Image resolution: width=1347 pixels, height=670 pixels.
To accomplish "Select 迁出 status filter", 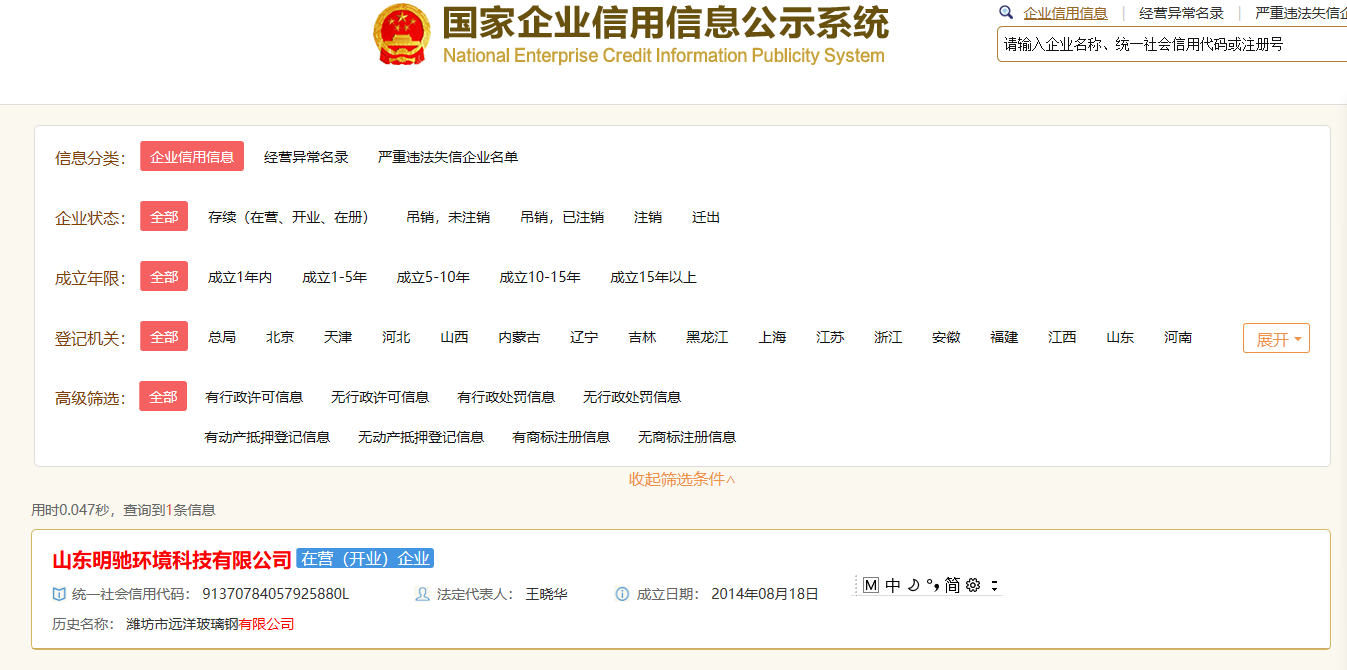I will click(706, 217).
